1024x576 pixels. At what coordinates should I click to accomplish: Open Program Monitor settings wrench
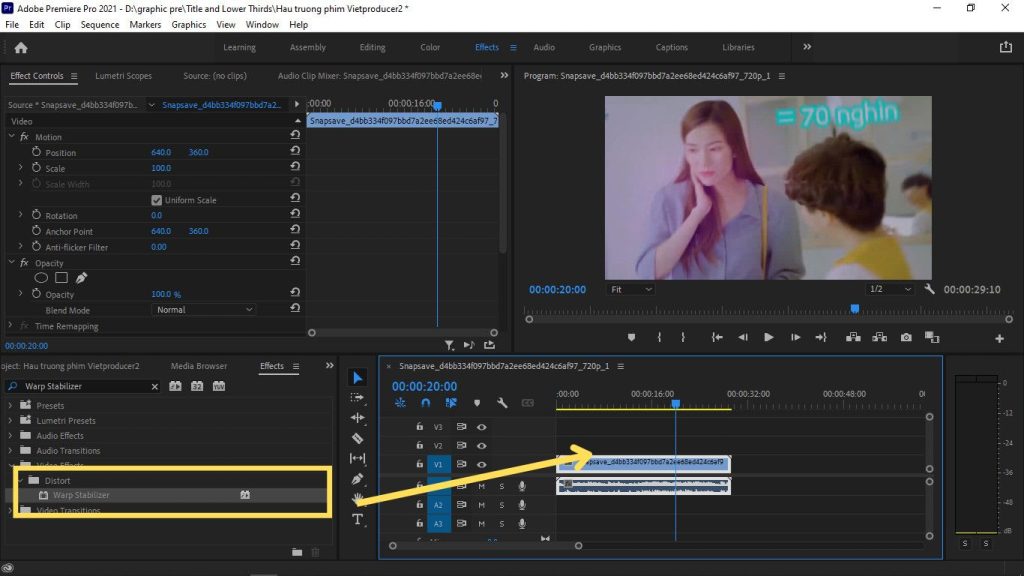pos(929,289)
